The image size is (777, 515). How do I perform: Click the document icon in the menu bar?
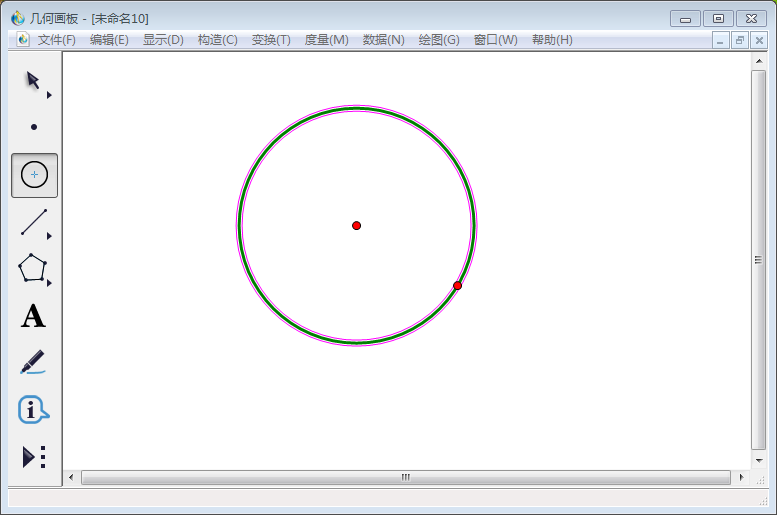coord(23,40)
